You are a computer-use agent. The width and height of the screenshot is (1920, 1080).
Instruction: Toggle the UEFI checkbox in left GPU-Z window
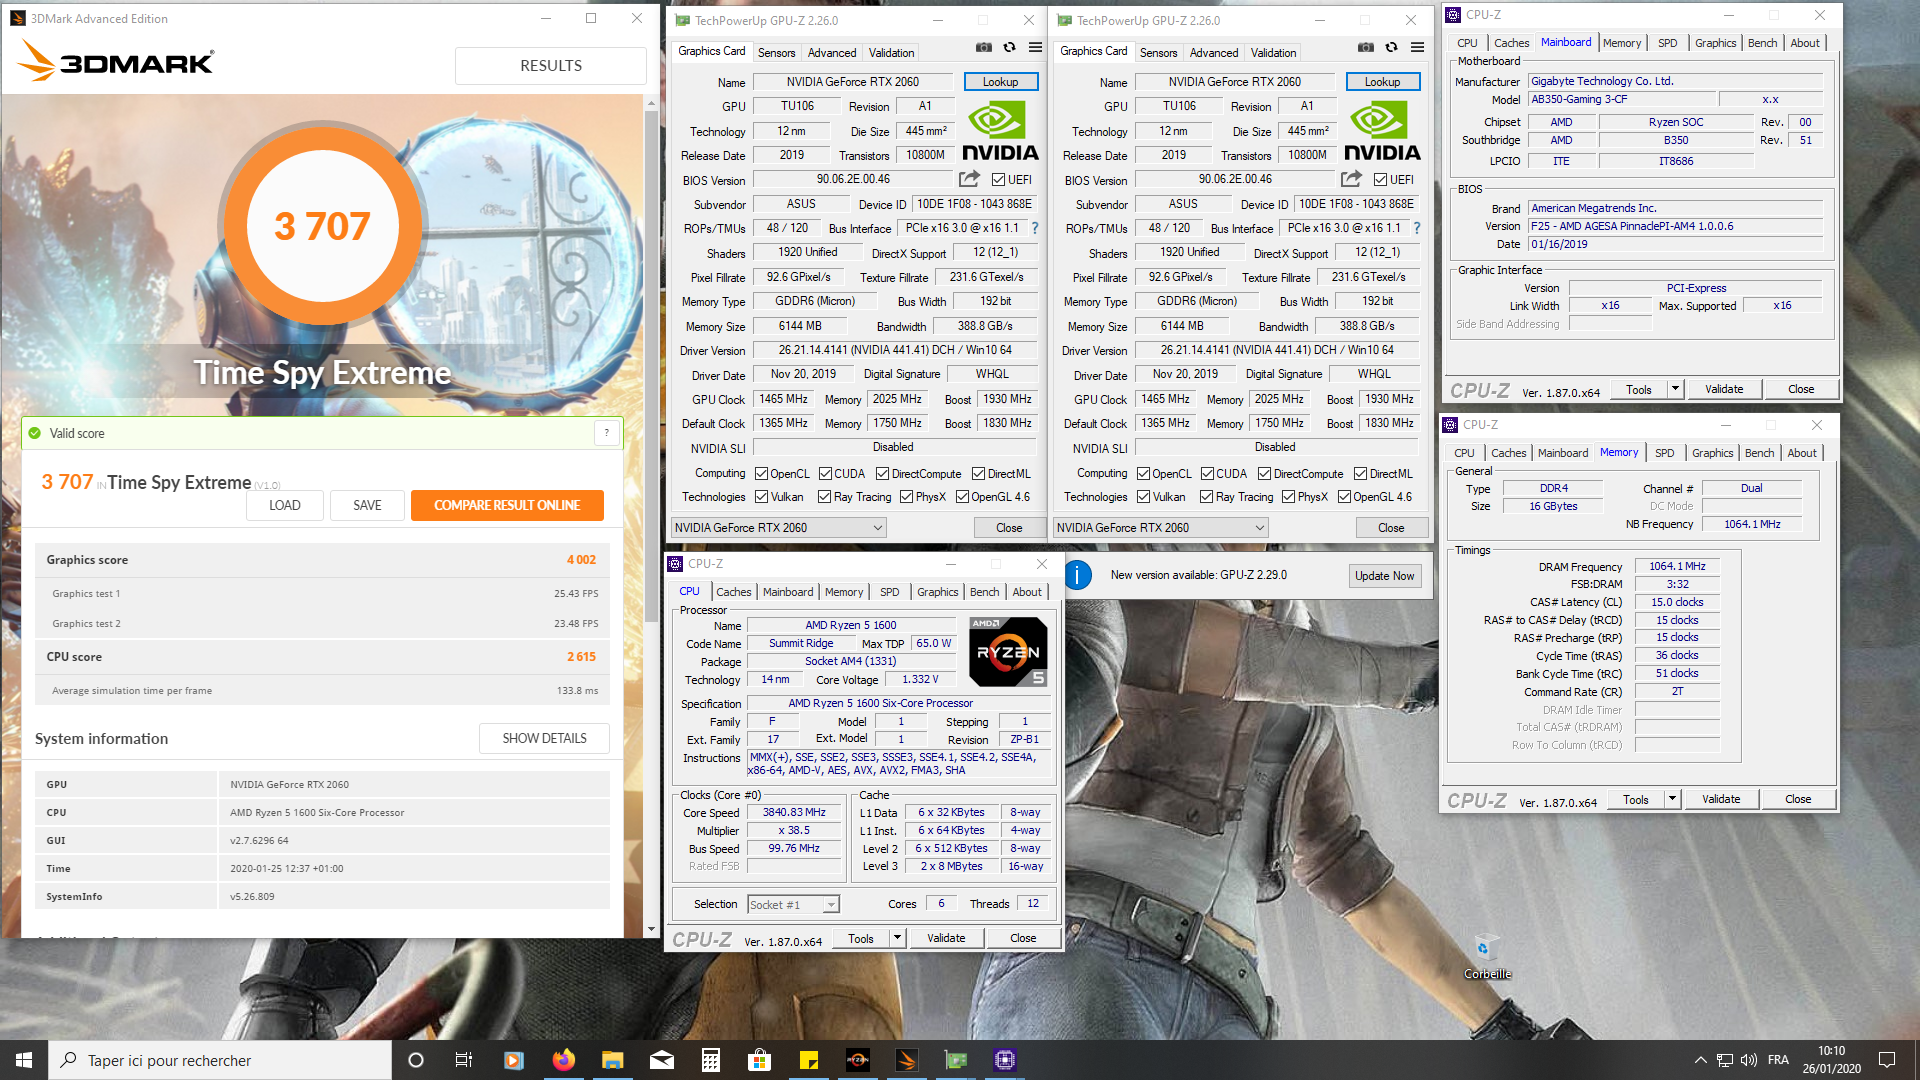(998, 180)
